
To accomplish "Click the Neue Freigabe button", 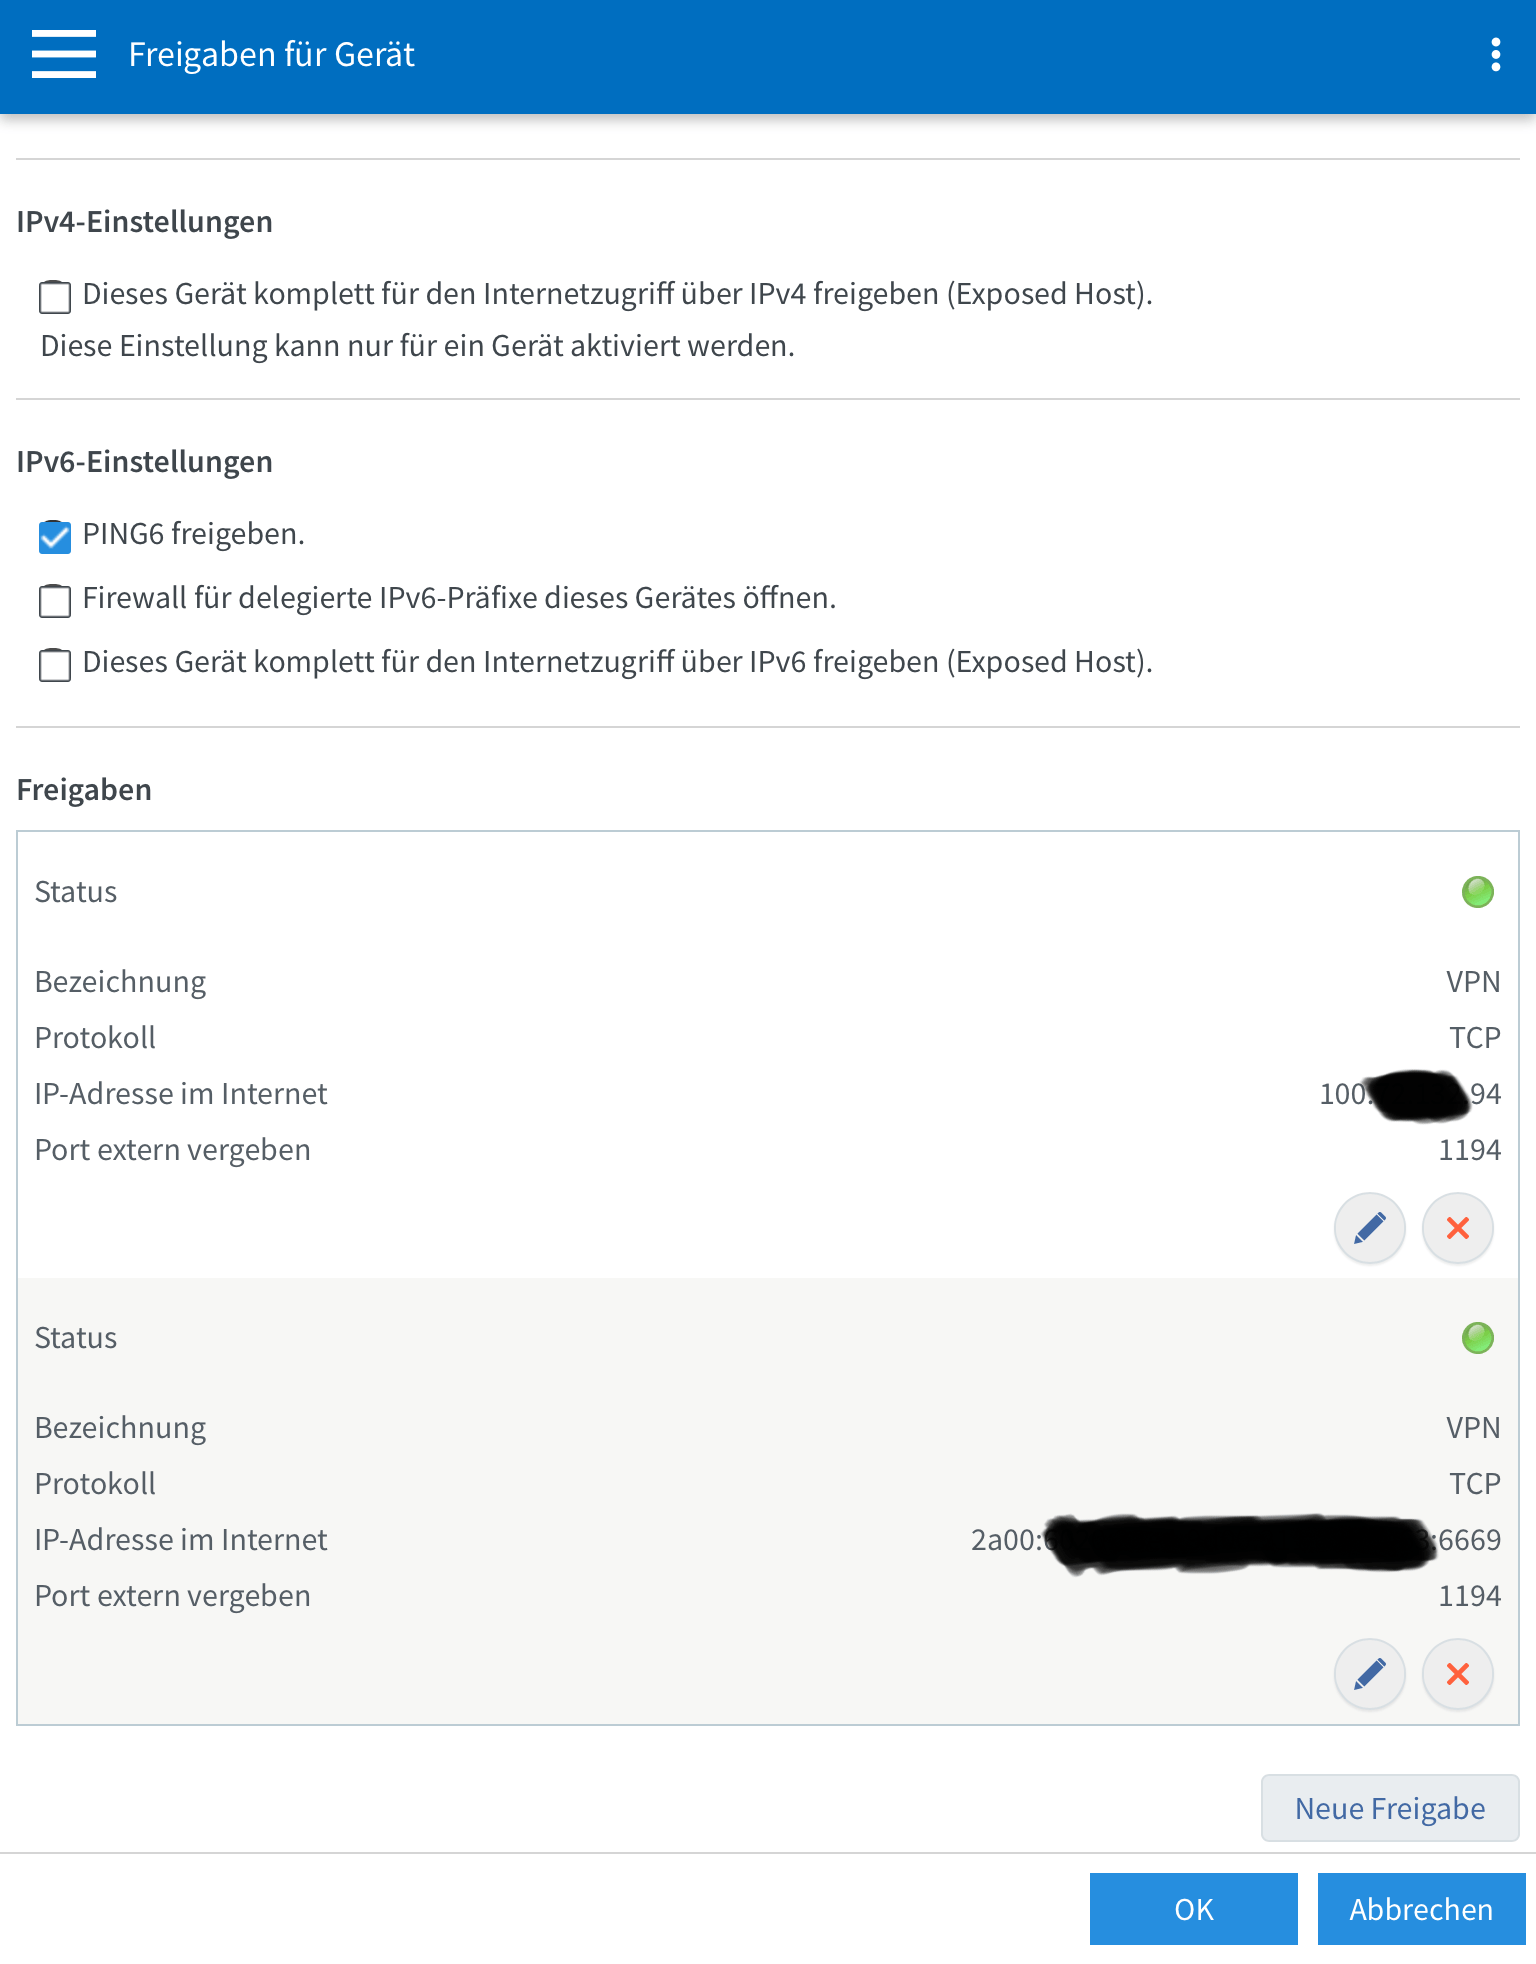I will point(1390,1808).
